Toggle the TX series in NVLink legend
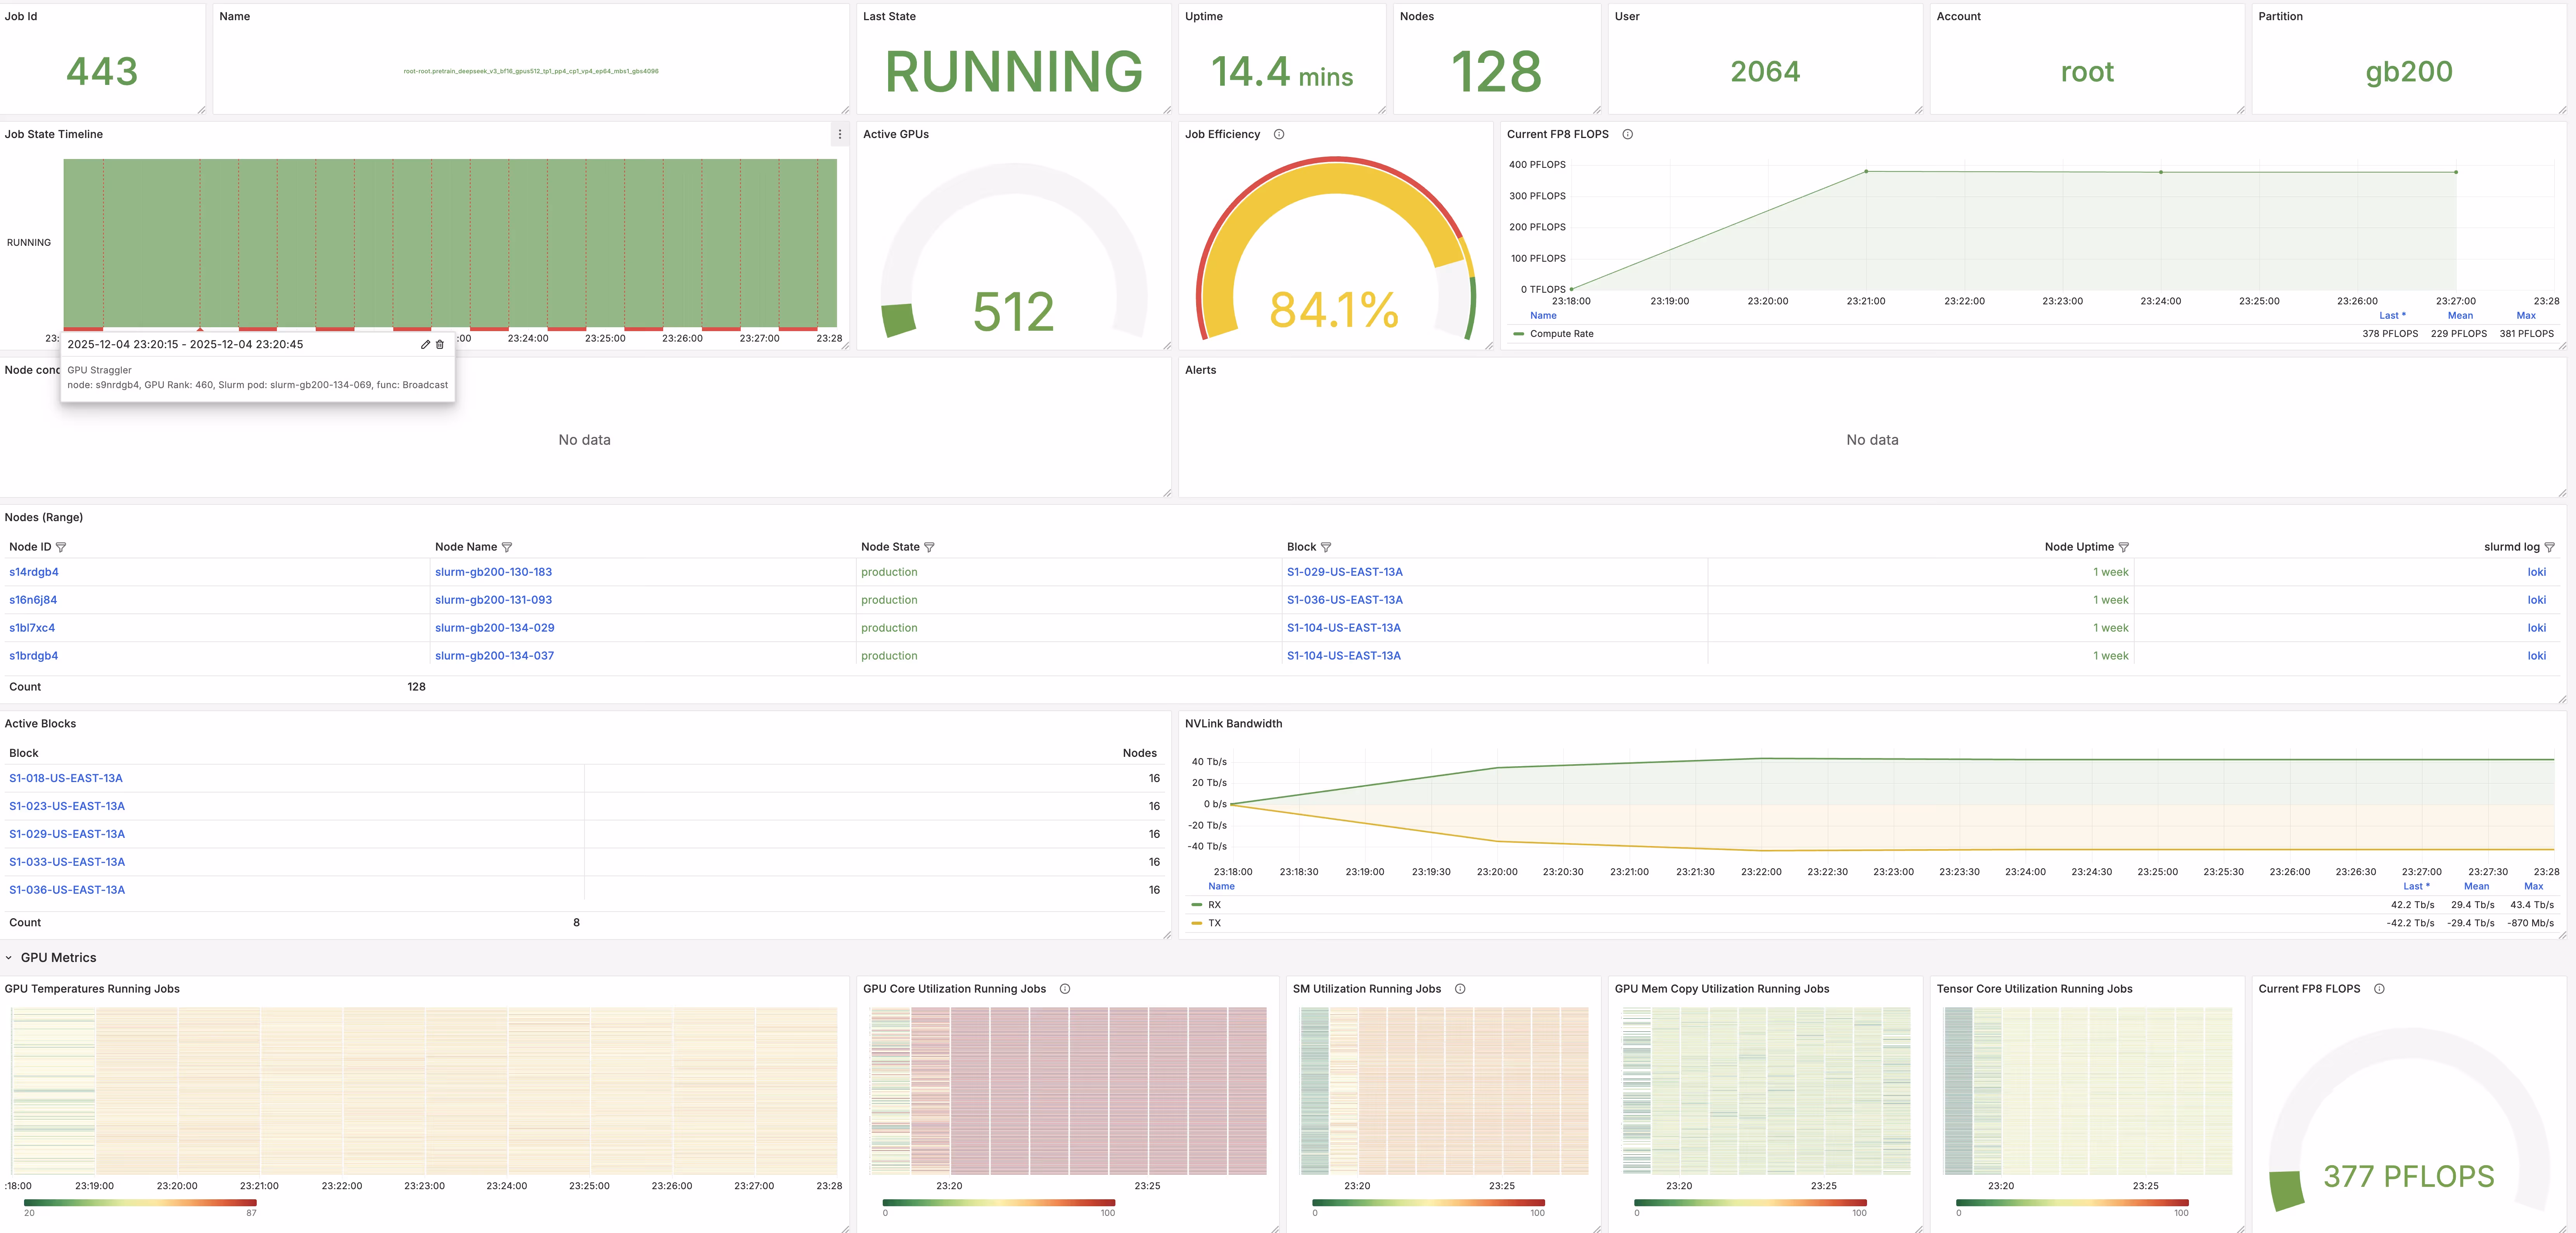Viewport: 2576px width, 1233px height. click(x=1213, y=923)
